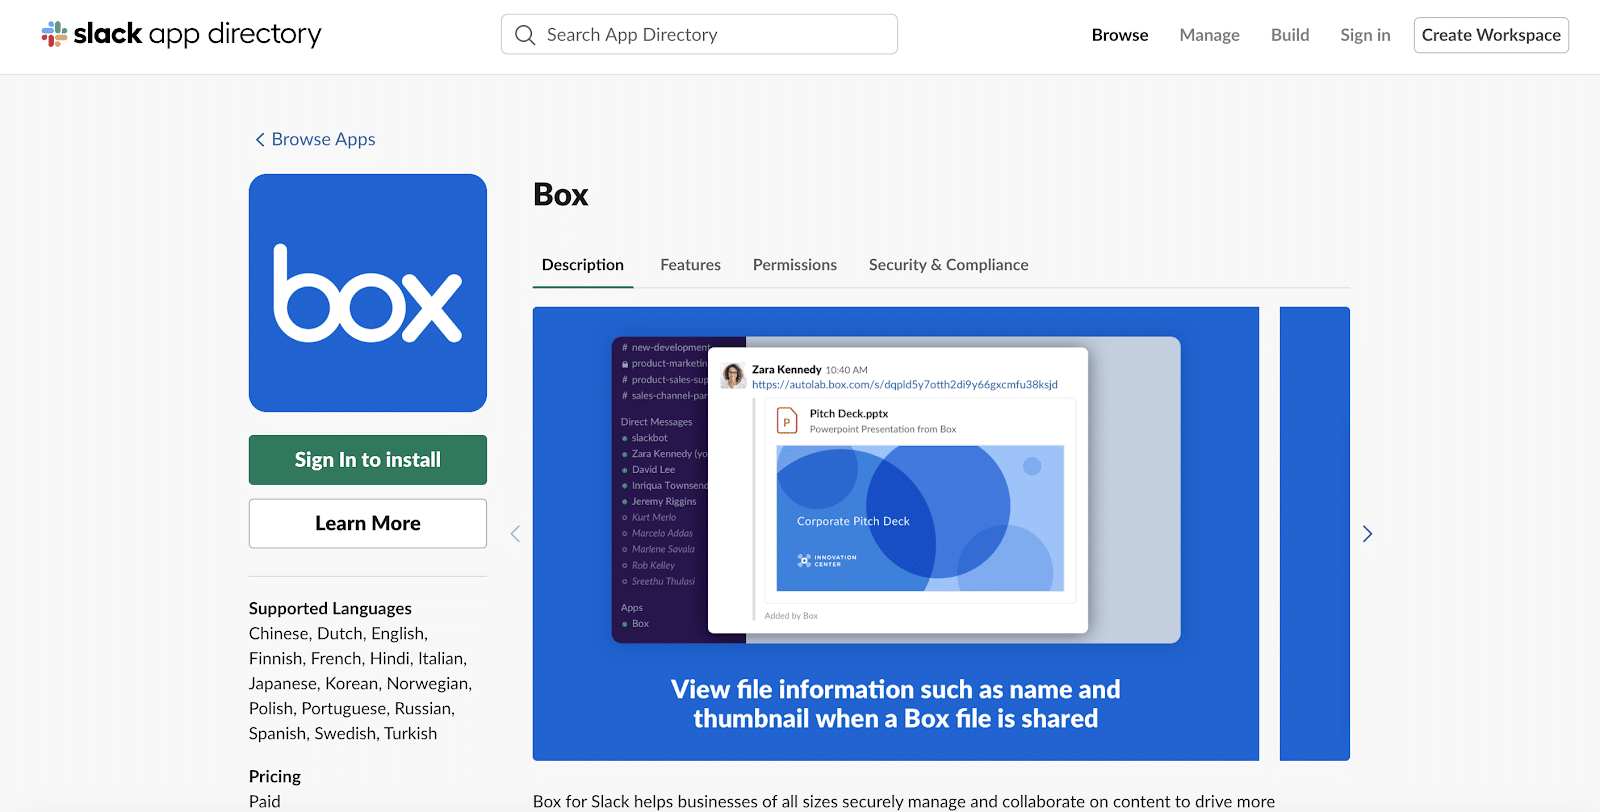Click the Pricing heading
Image resolution: width=1600 pixels, height=812 pixels.
click(275, 776)
